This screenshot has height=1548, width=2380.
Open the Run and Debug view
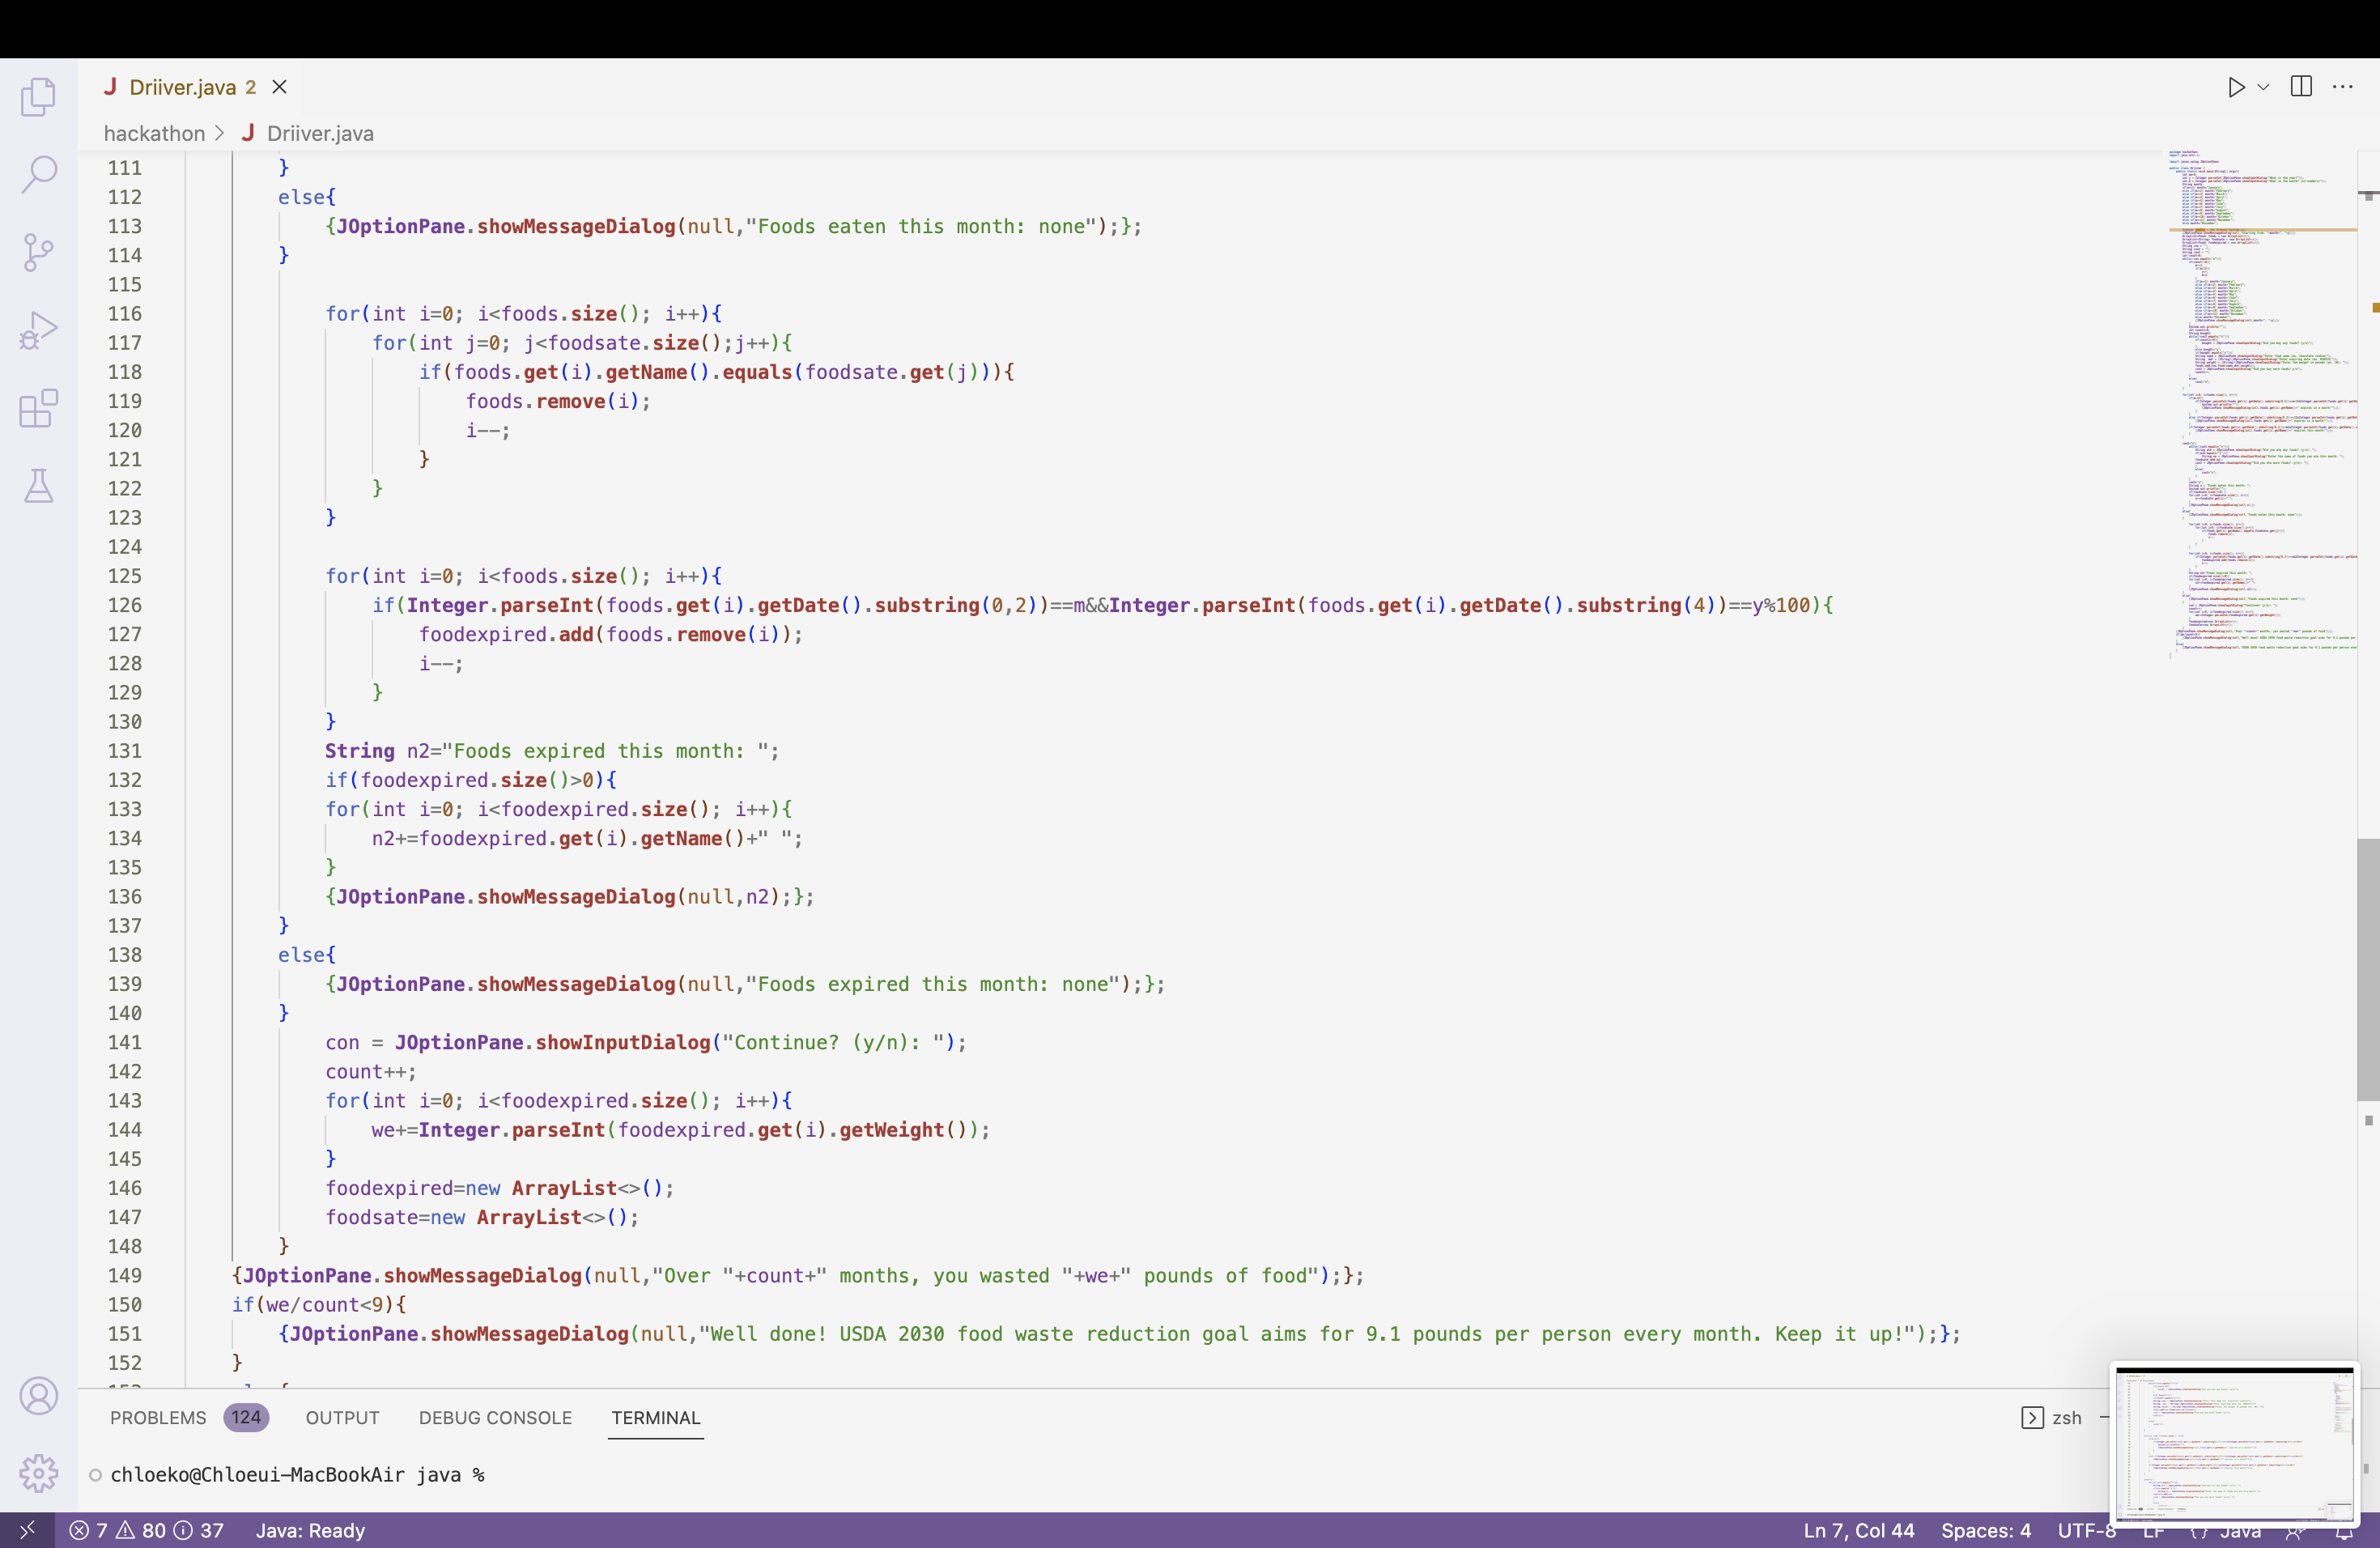coord(38,330)
